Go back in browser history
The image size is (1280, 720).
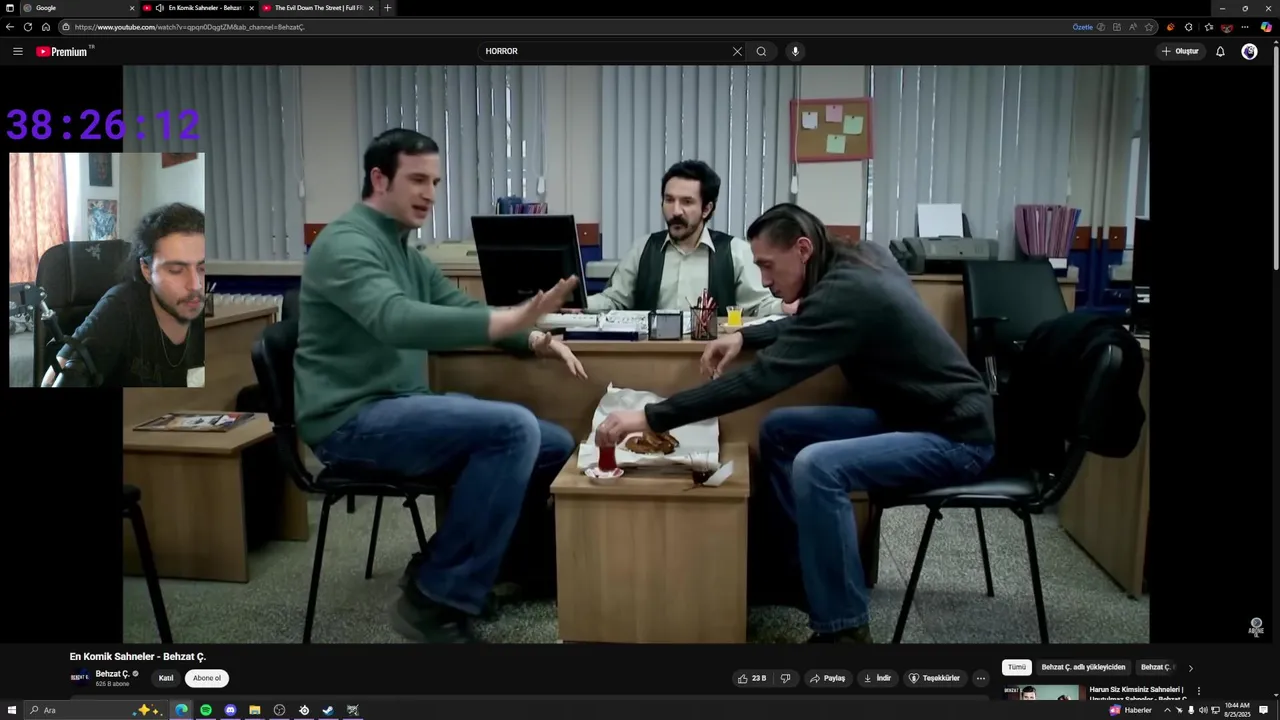[10, 27]
